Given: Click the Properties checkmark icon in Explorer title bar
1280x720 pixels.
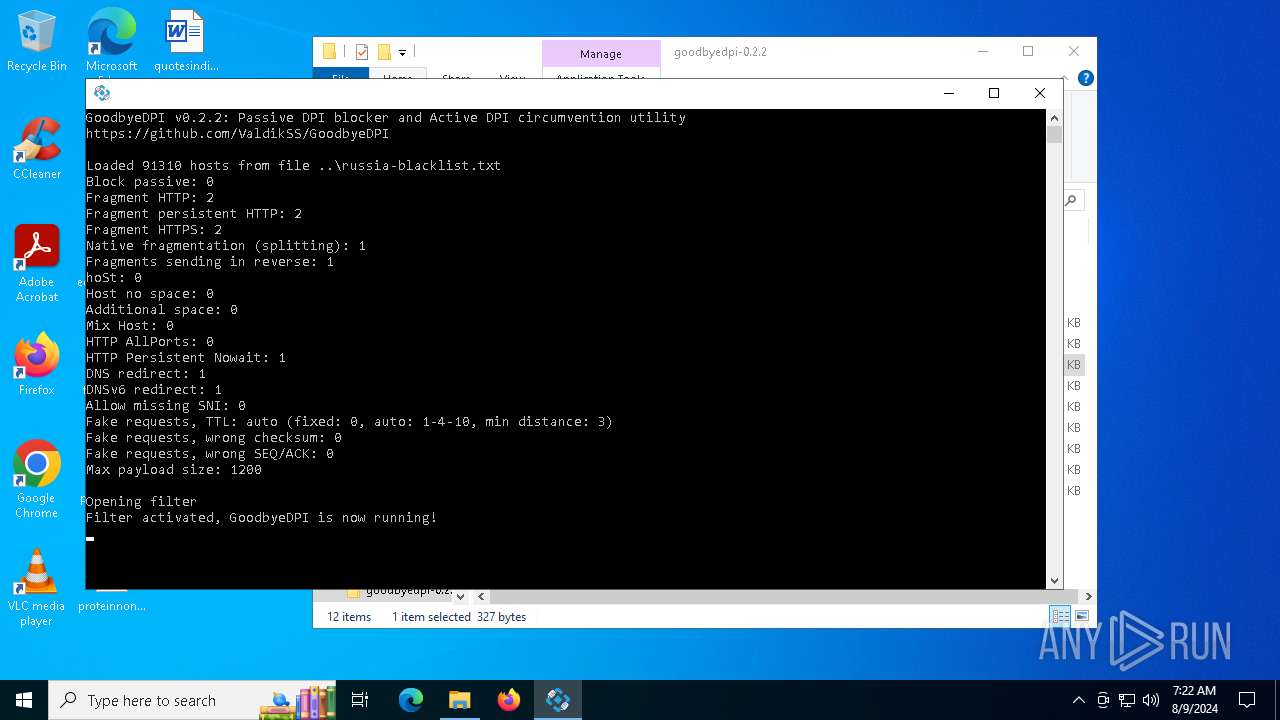Looking at the screenshot, I should 362,52.
